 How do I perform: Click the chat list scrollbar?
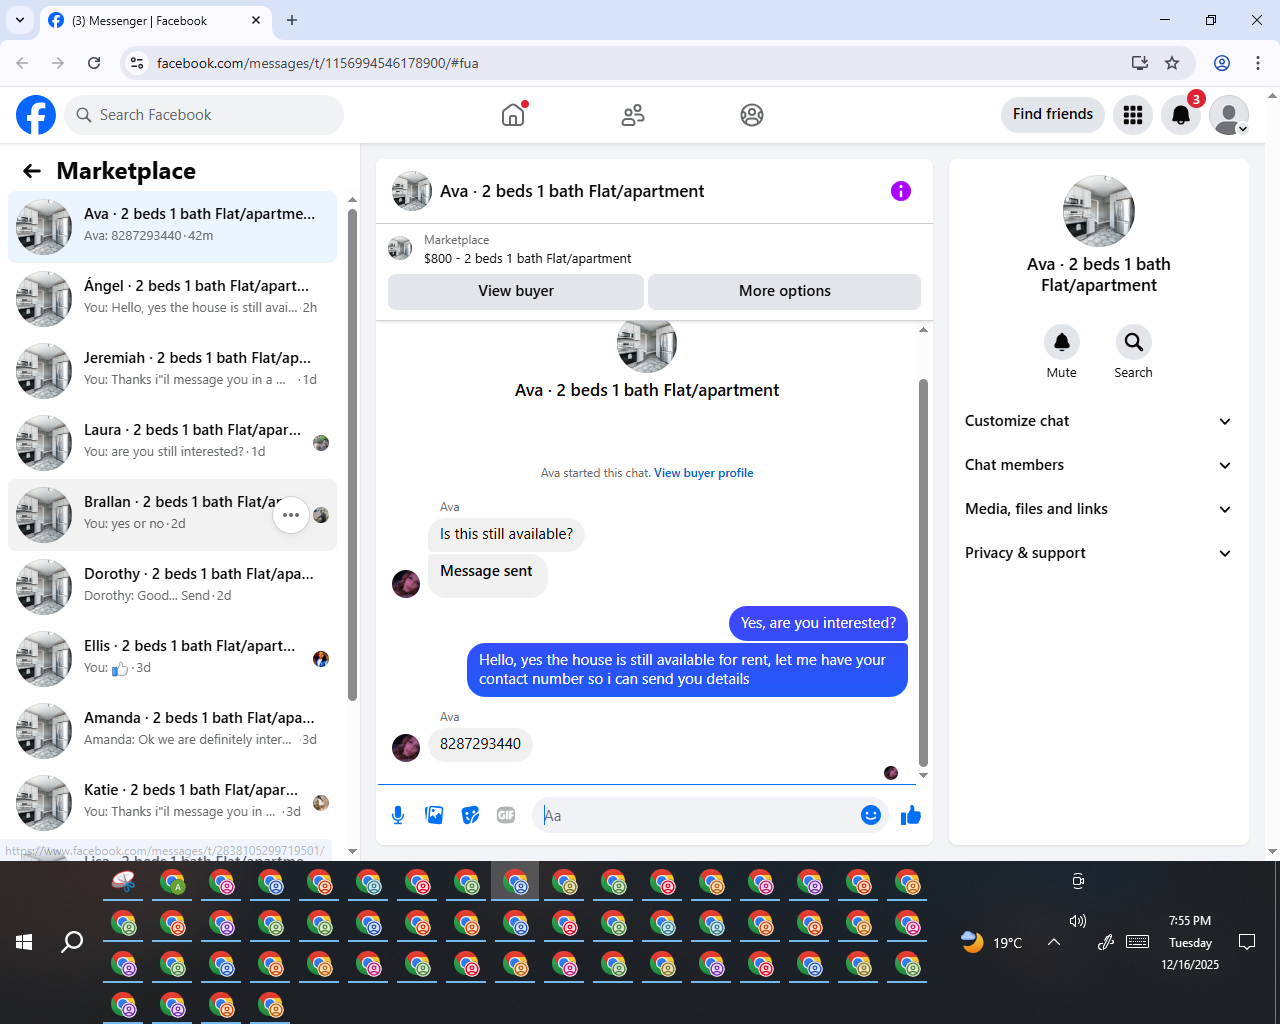click(x=352, y=455)
